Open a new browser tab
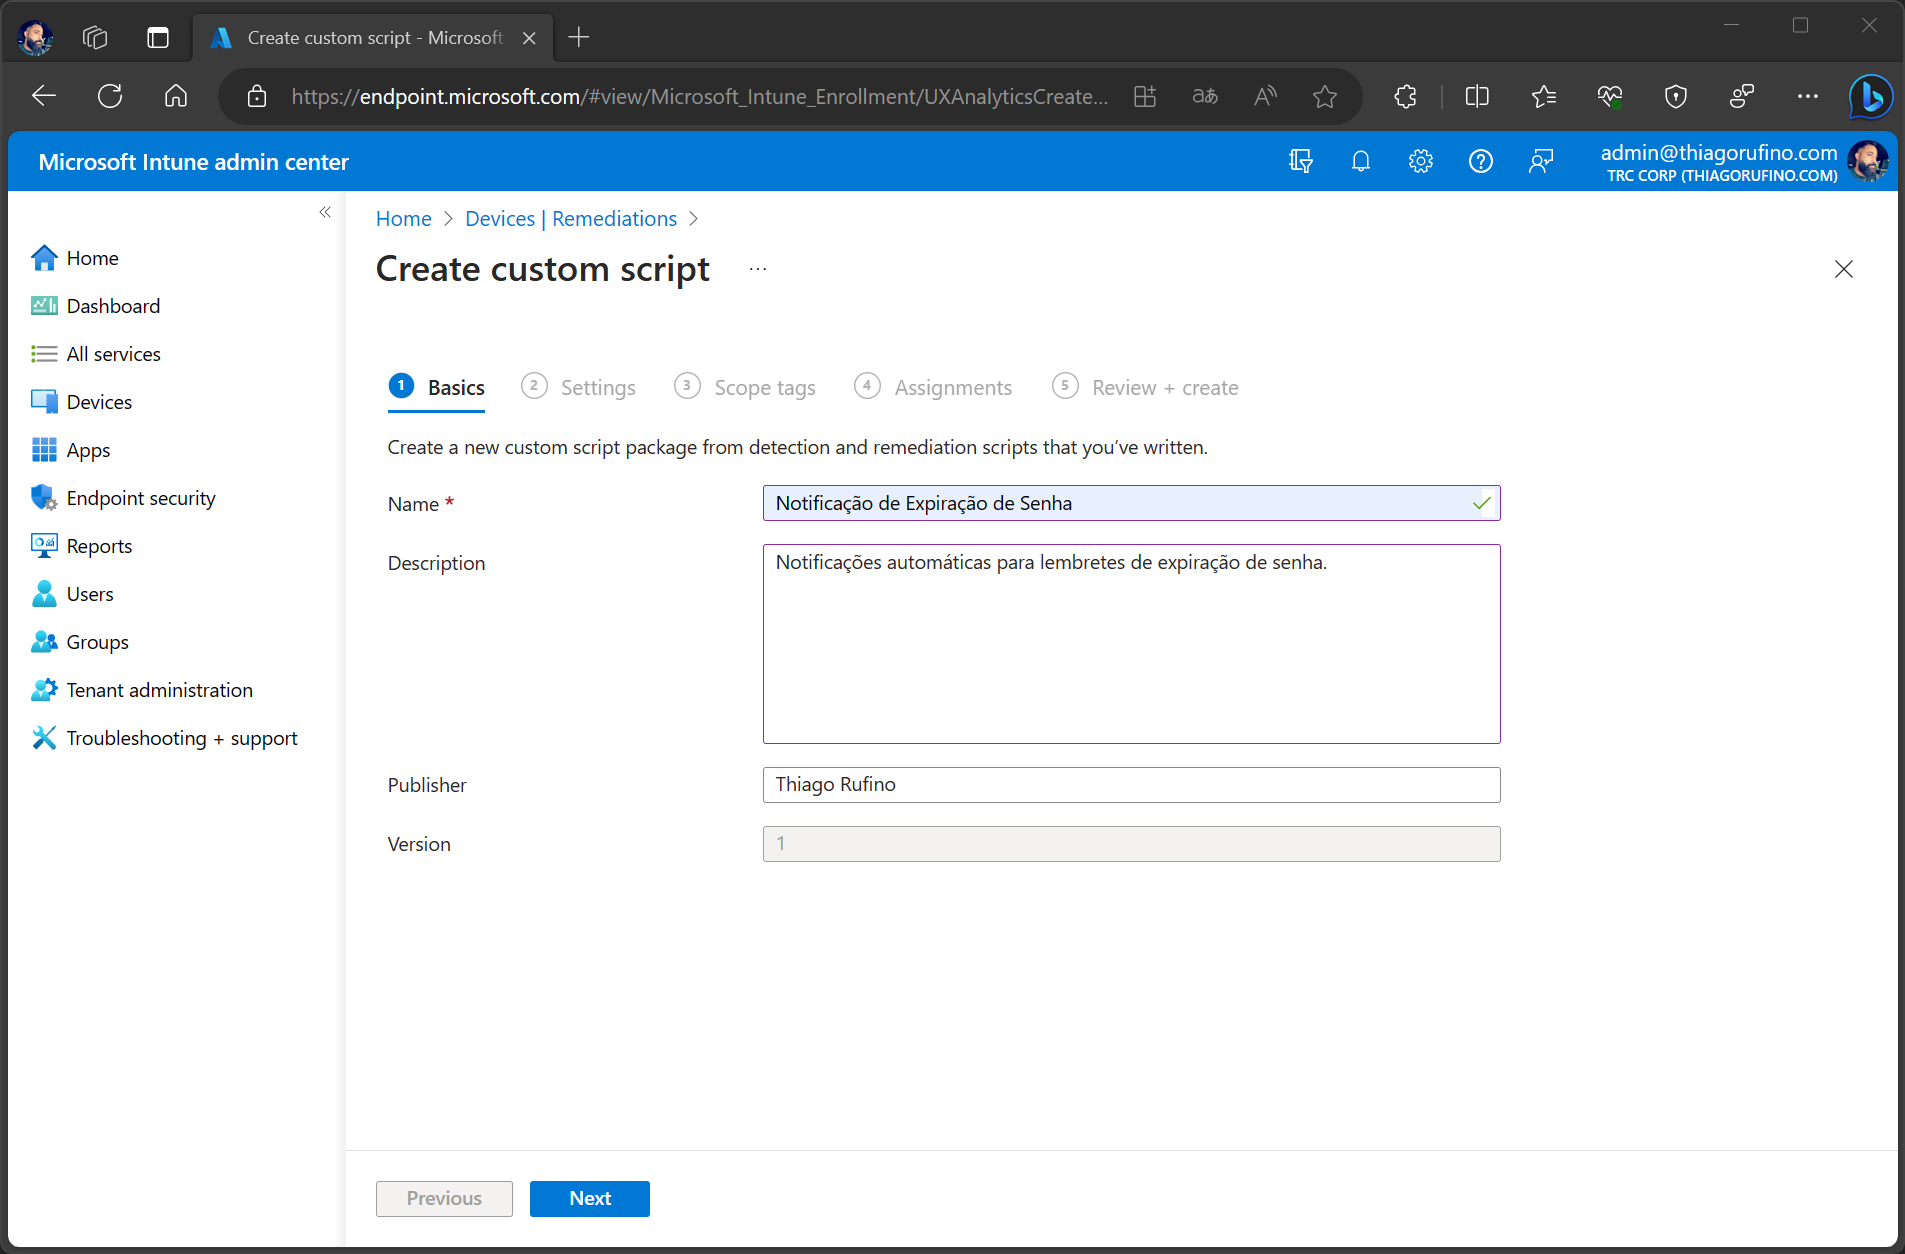The height and width of the screenshot is (1254, 1905). coord(579,38)
